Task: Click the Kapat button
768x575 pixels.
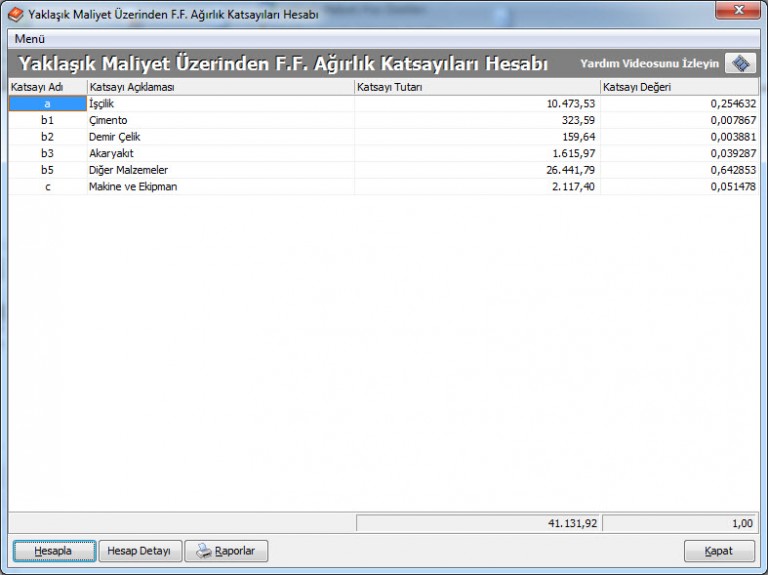Action: click(718, 551)
